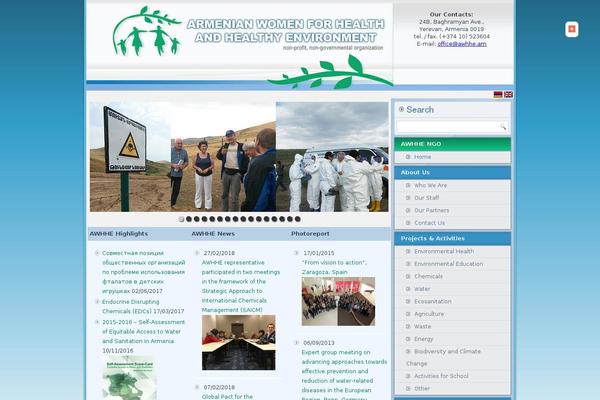Viewport: 600px width, 400px height.
Task: Open Global Pact news item
Action: click(227, 397)
